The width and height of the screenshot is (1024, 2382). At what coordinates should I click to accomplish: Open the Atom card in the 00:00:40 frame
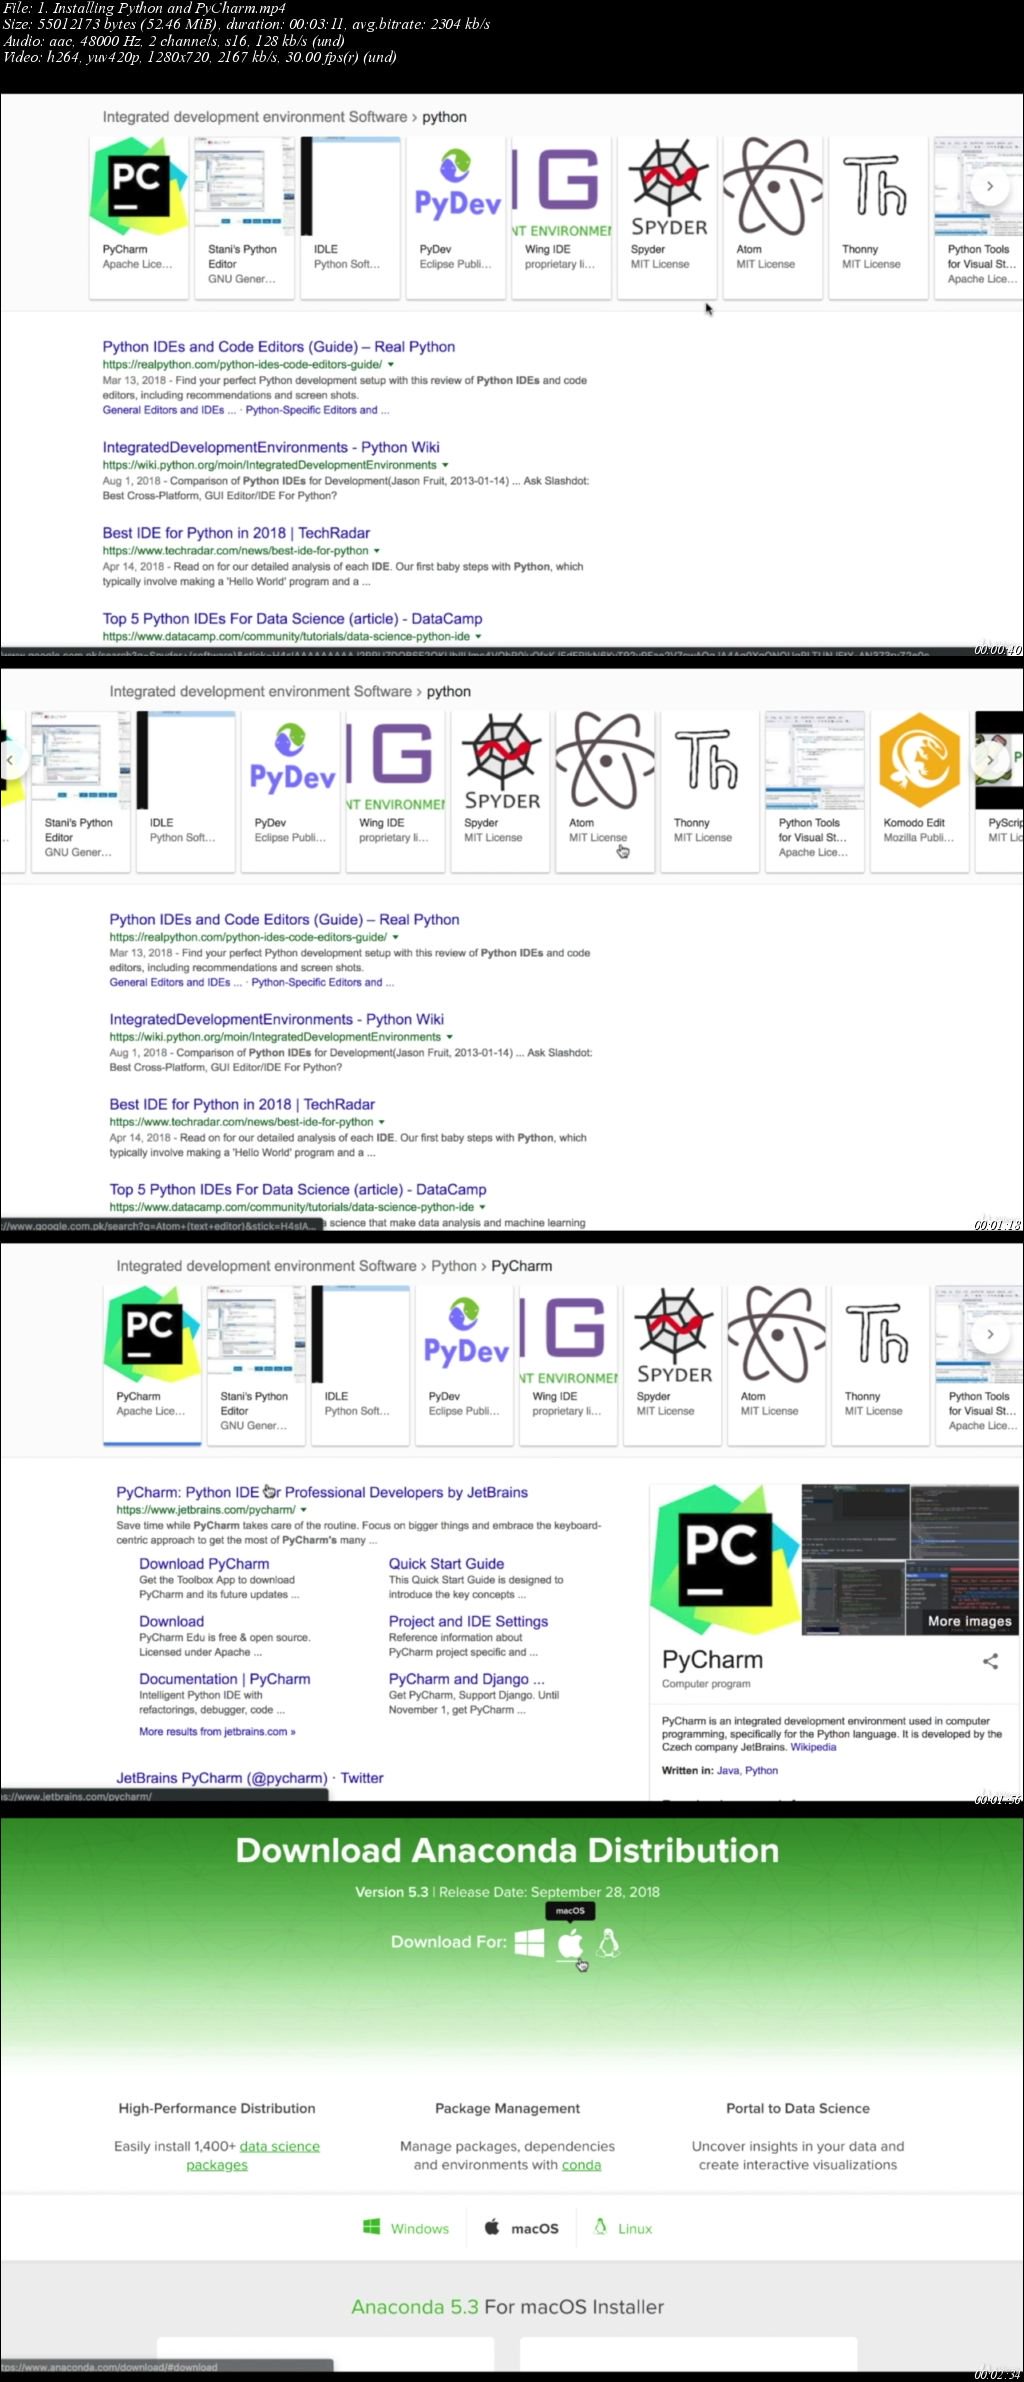tap(773, 217)
